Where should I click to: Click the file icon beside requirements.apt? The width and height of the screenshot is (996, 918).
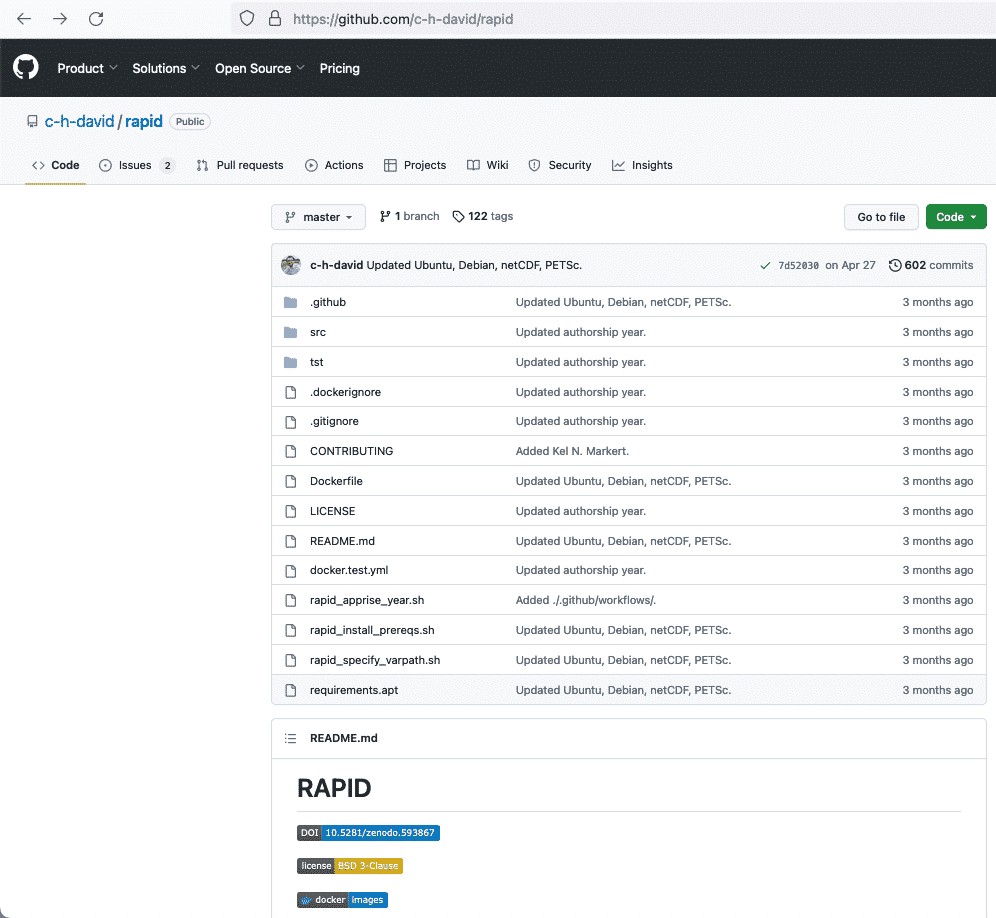click(x=291, y=691)
